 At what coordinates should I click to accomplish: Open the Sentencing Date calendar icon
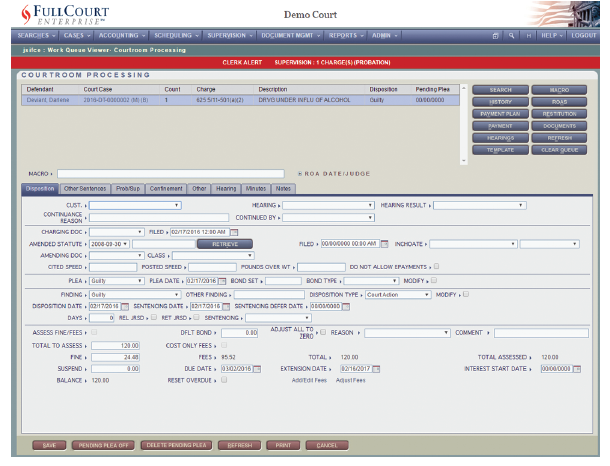(x=226, y=307)
